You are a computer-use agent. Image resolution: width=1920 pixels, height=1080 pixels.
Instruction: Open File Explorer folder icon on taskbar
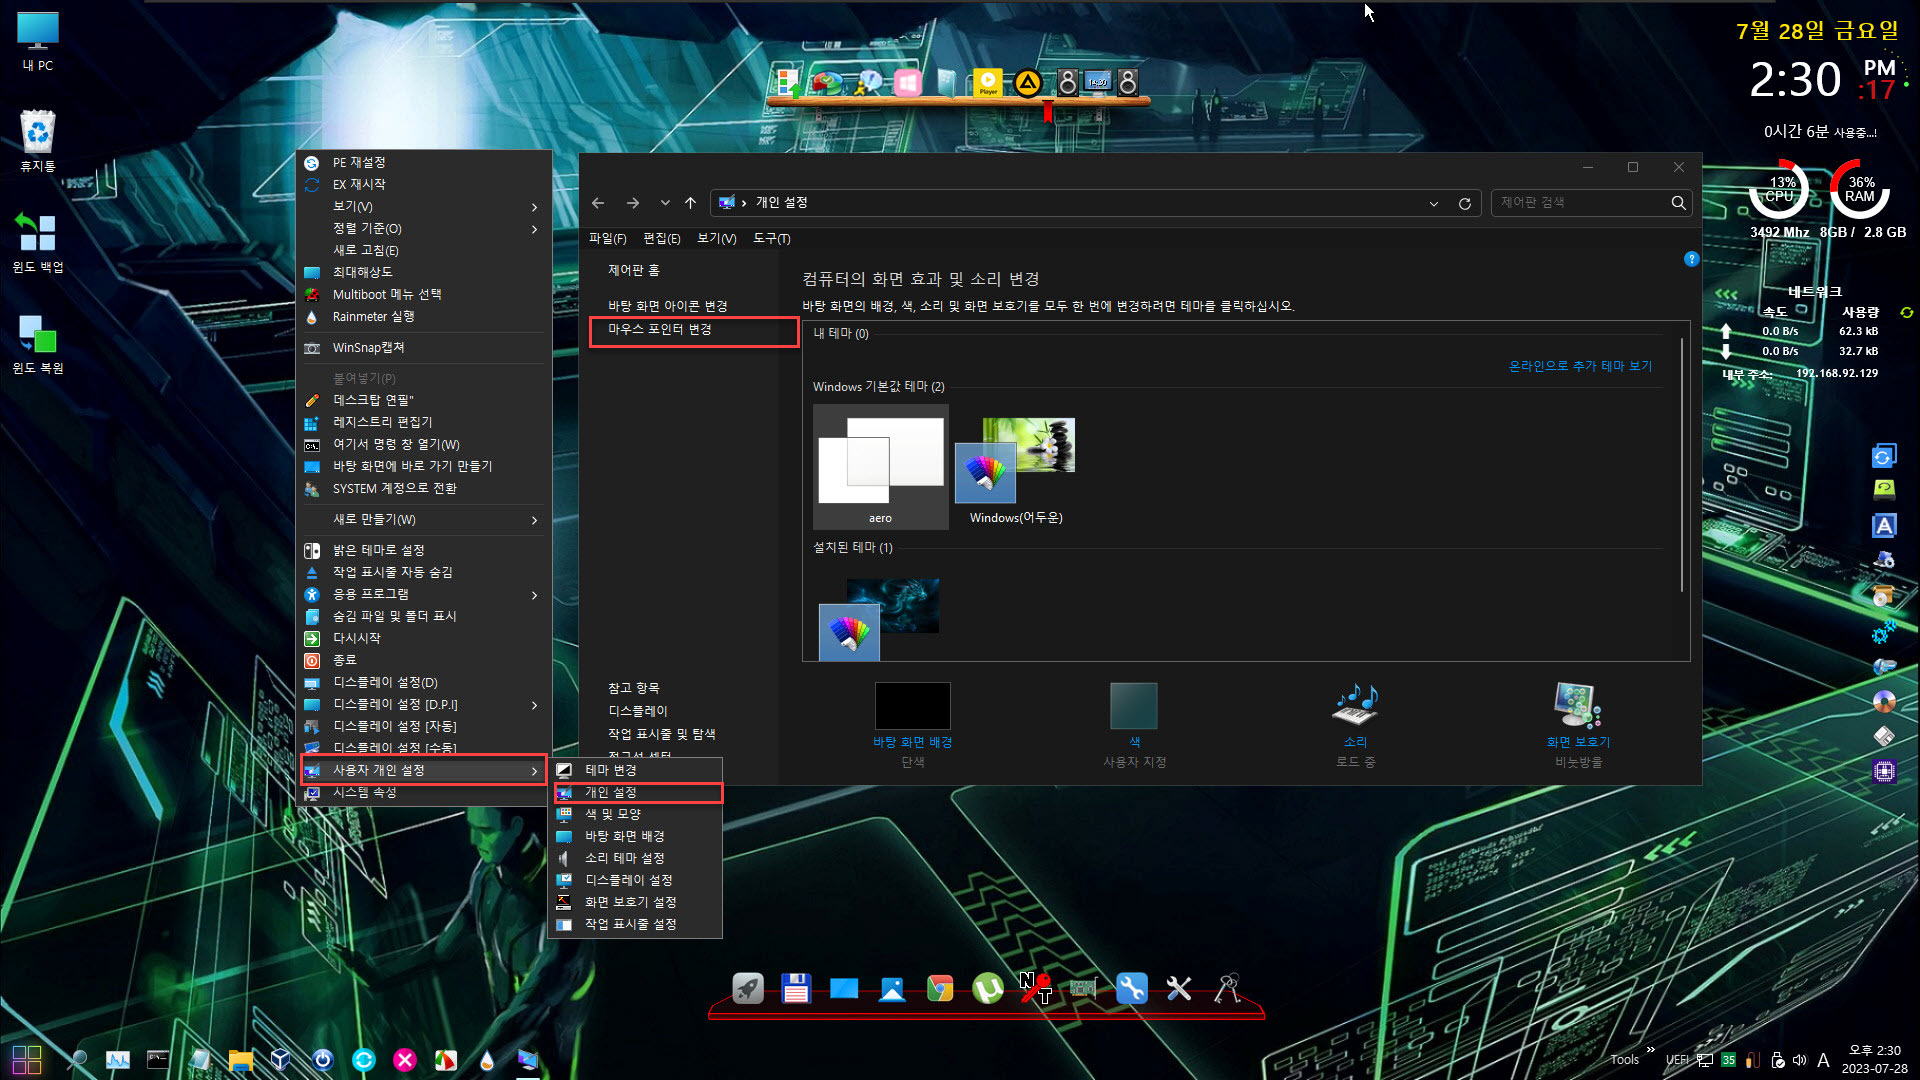[240, 1059]
